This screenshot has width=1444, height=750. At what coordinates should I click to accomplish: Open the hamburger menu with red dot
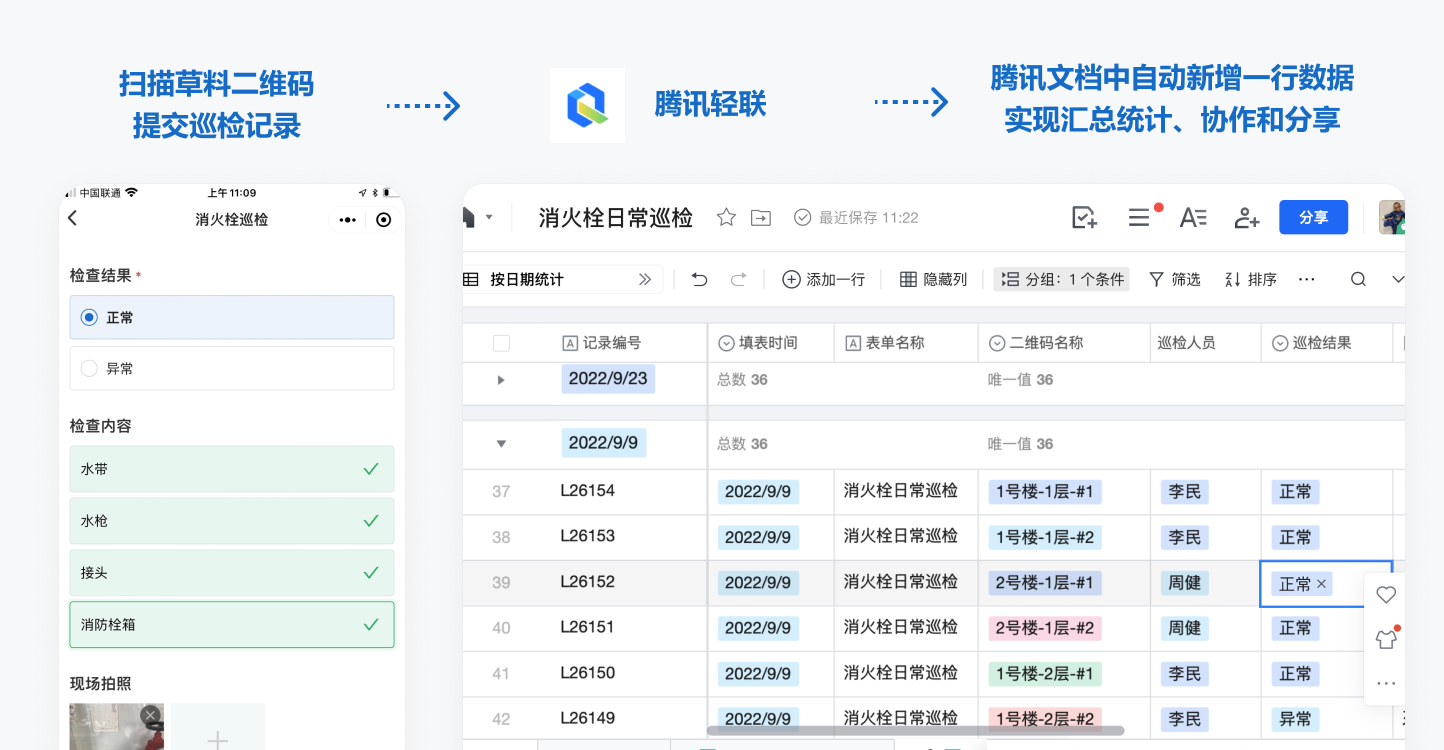coord(1140,217)
